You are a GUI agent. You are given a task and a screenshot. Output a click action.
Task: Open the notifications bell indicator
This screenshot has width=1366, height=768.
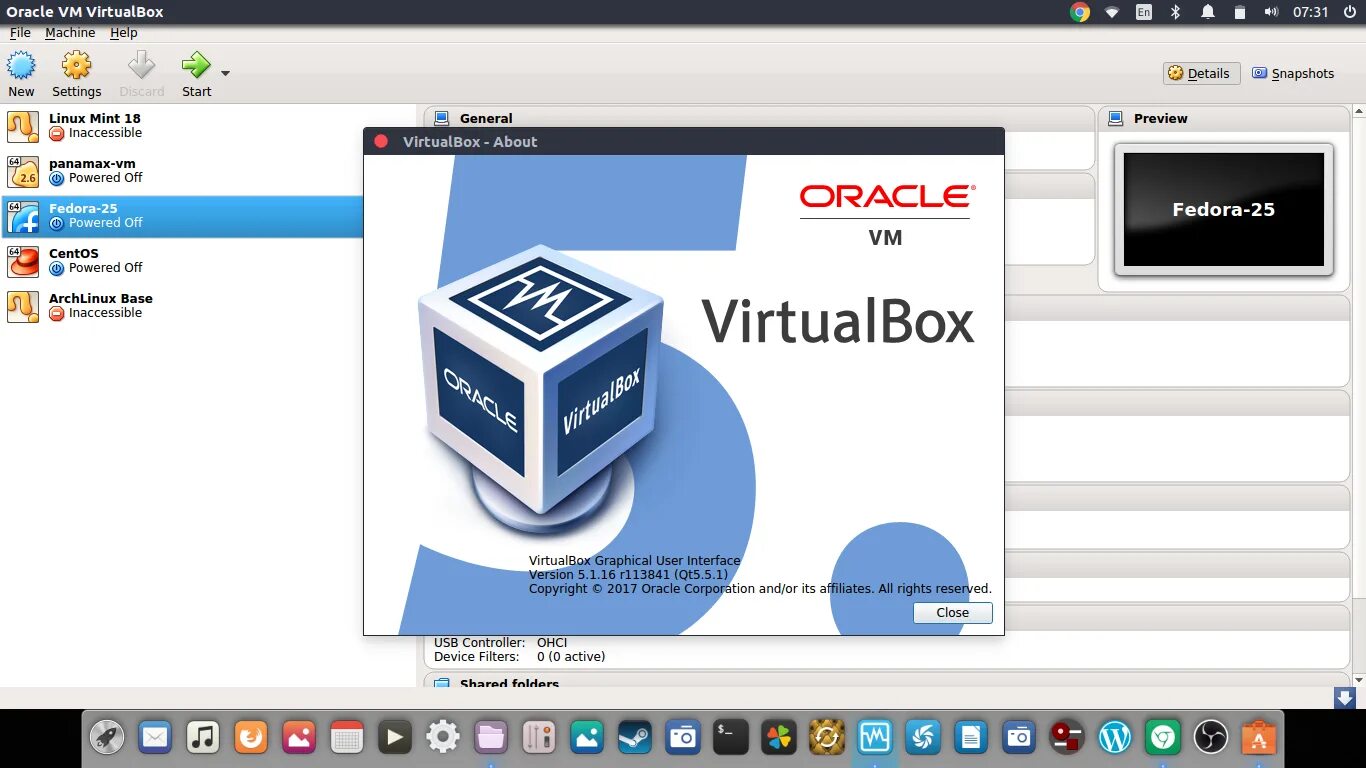(x=1208, y=12)
